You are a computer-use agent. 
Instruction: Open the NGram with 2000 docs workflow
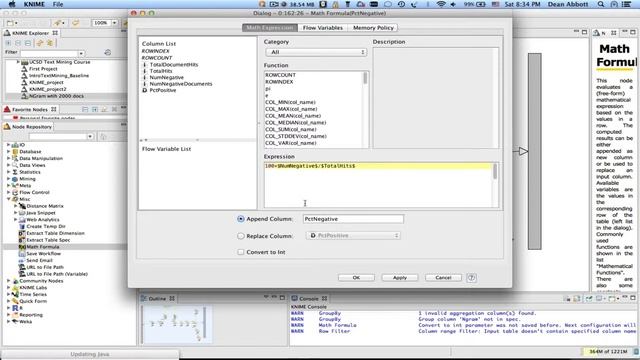[56, 96]
